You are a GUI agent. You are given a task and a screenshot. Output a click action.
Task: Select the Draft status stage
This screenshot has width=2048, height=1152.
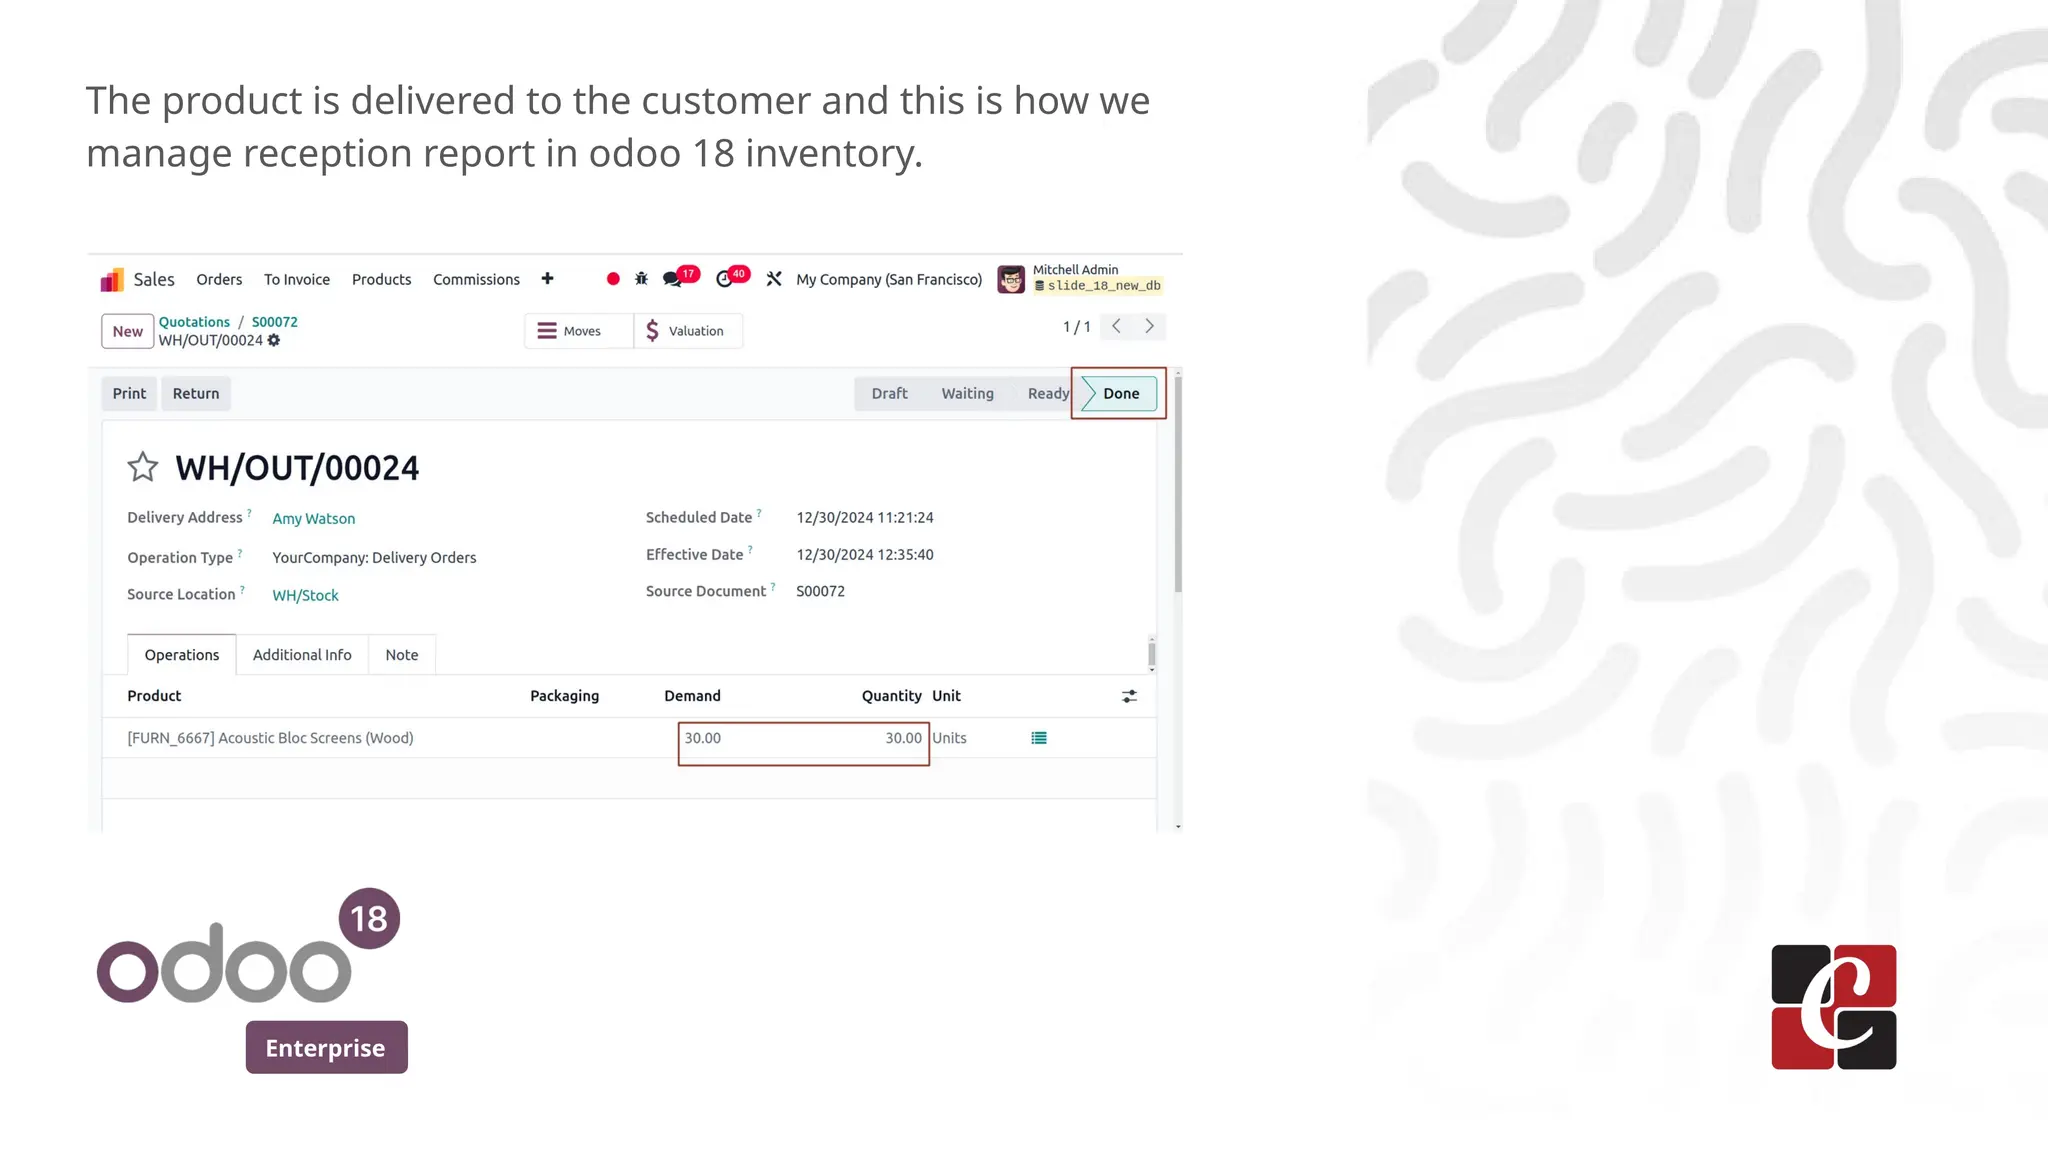pyautogui.click(x=889, y=394)
